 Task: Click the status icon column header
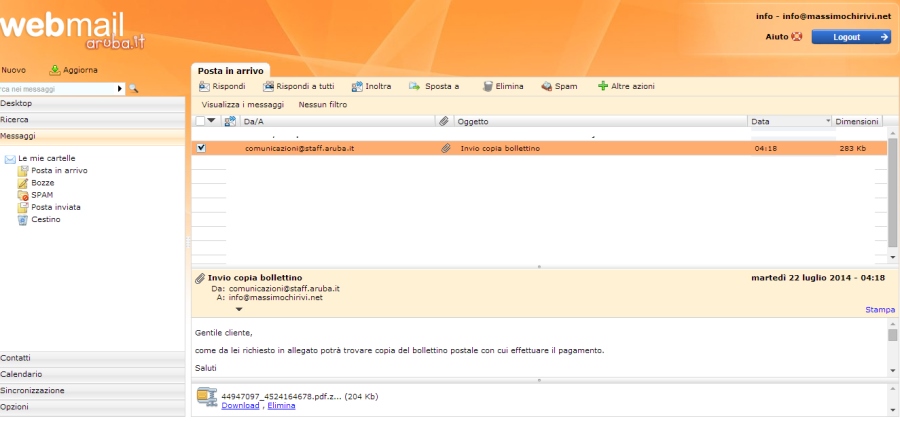230,121
